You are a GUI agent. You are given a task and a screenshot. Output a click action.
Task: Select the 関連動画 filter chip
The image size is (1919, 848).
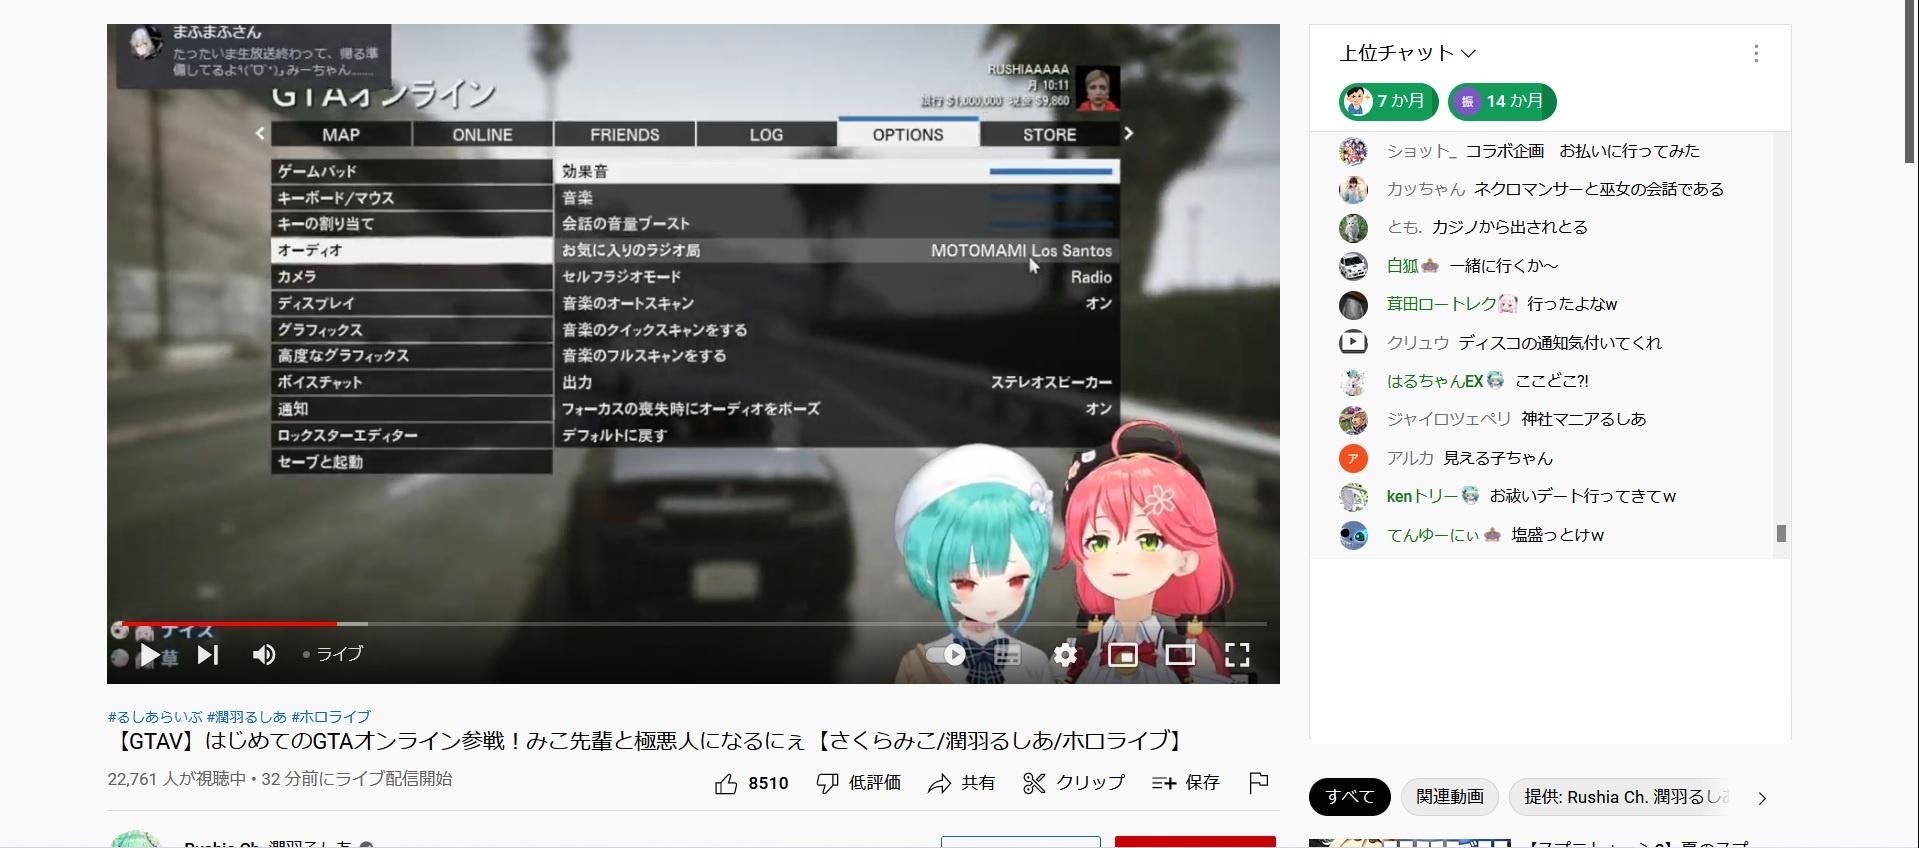[1449, 797]
